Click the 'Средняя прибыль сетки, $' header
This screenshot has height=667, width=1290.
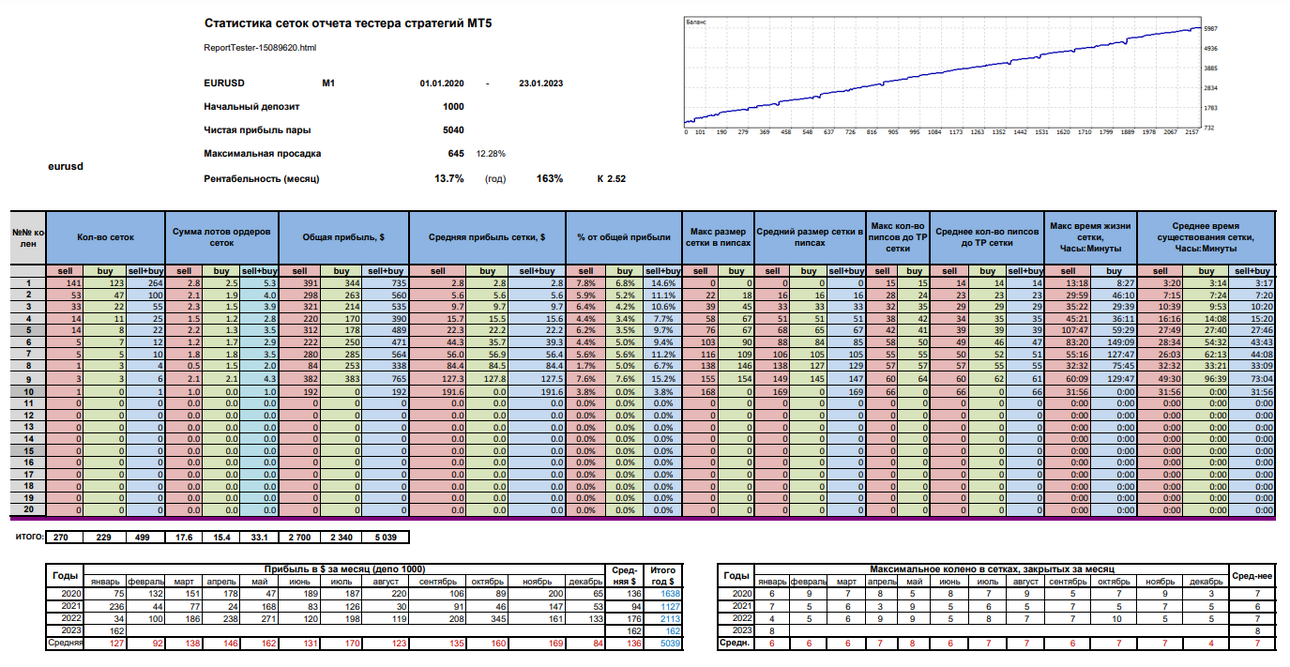(x=487, y=238)
